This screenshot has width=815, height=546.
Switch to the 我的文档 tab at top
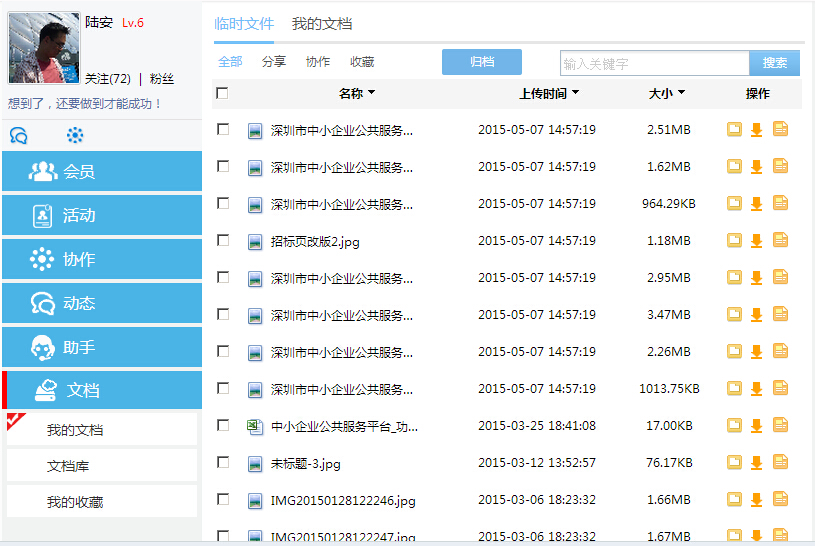(321, 24)
